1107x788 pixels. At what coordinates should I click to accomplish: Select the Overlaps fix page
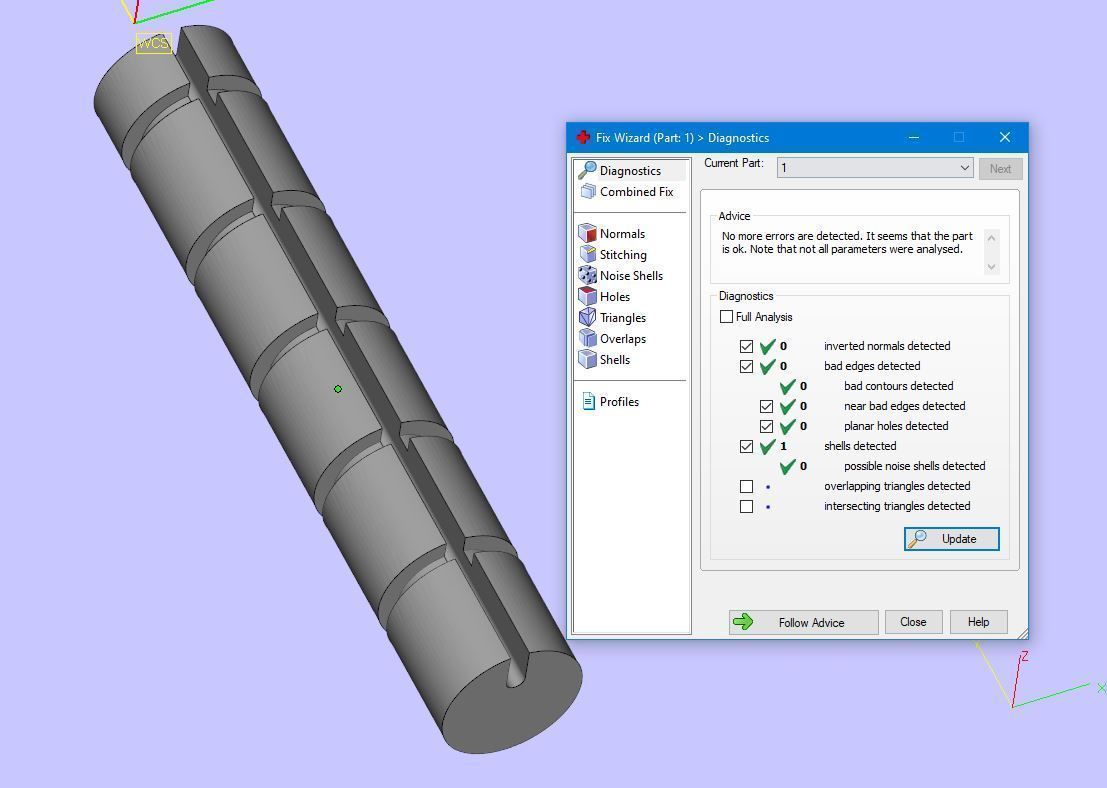[x=623, y=339]
